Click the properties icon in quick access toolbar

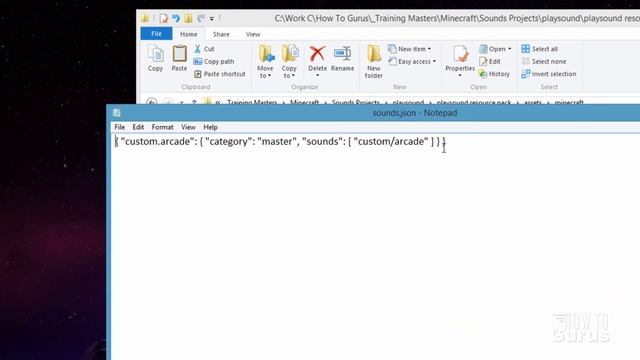pyautogui.click(x=164, y=18)
